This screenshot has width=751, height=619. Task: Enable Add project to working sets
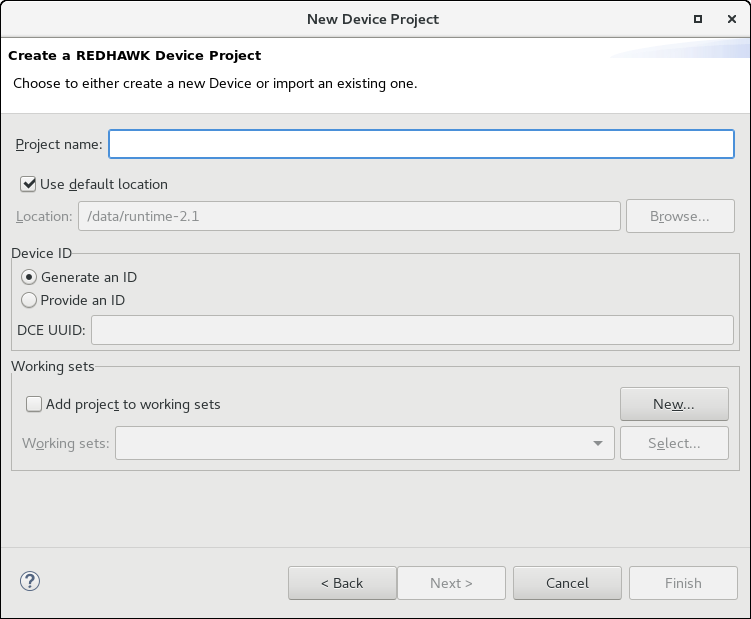coord(35,404)
